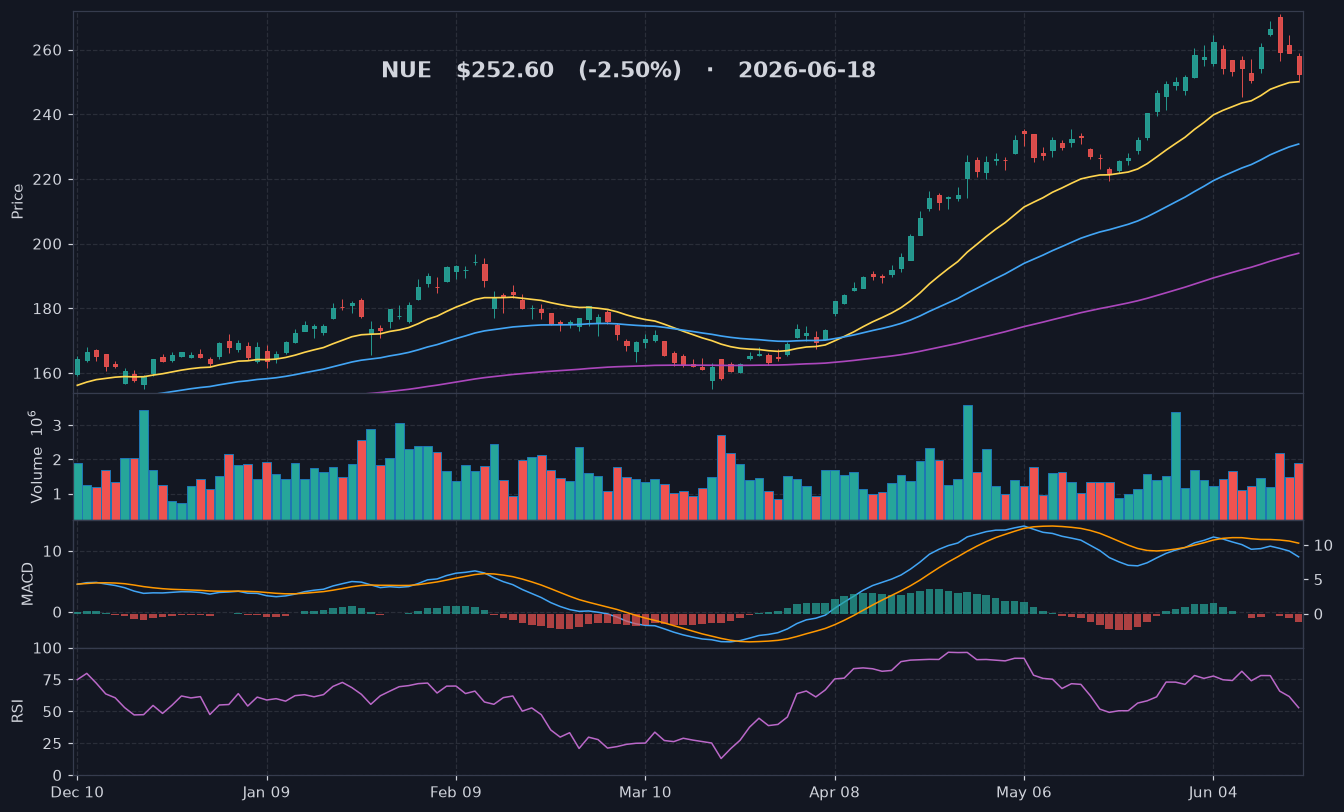
Task: Click the Price axis label
Action: [17, 201]
